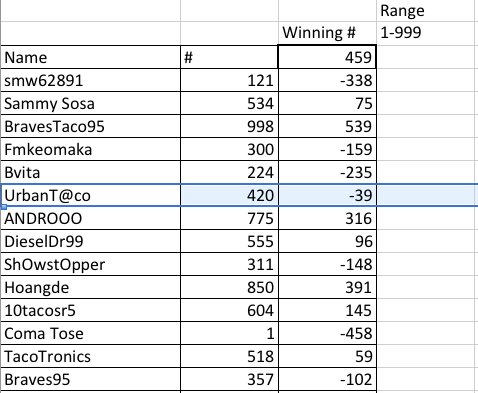
Task: Select the cell containing smw62891
Action: [91, 80]
